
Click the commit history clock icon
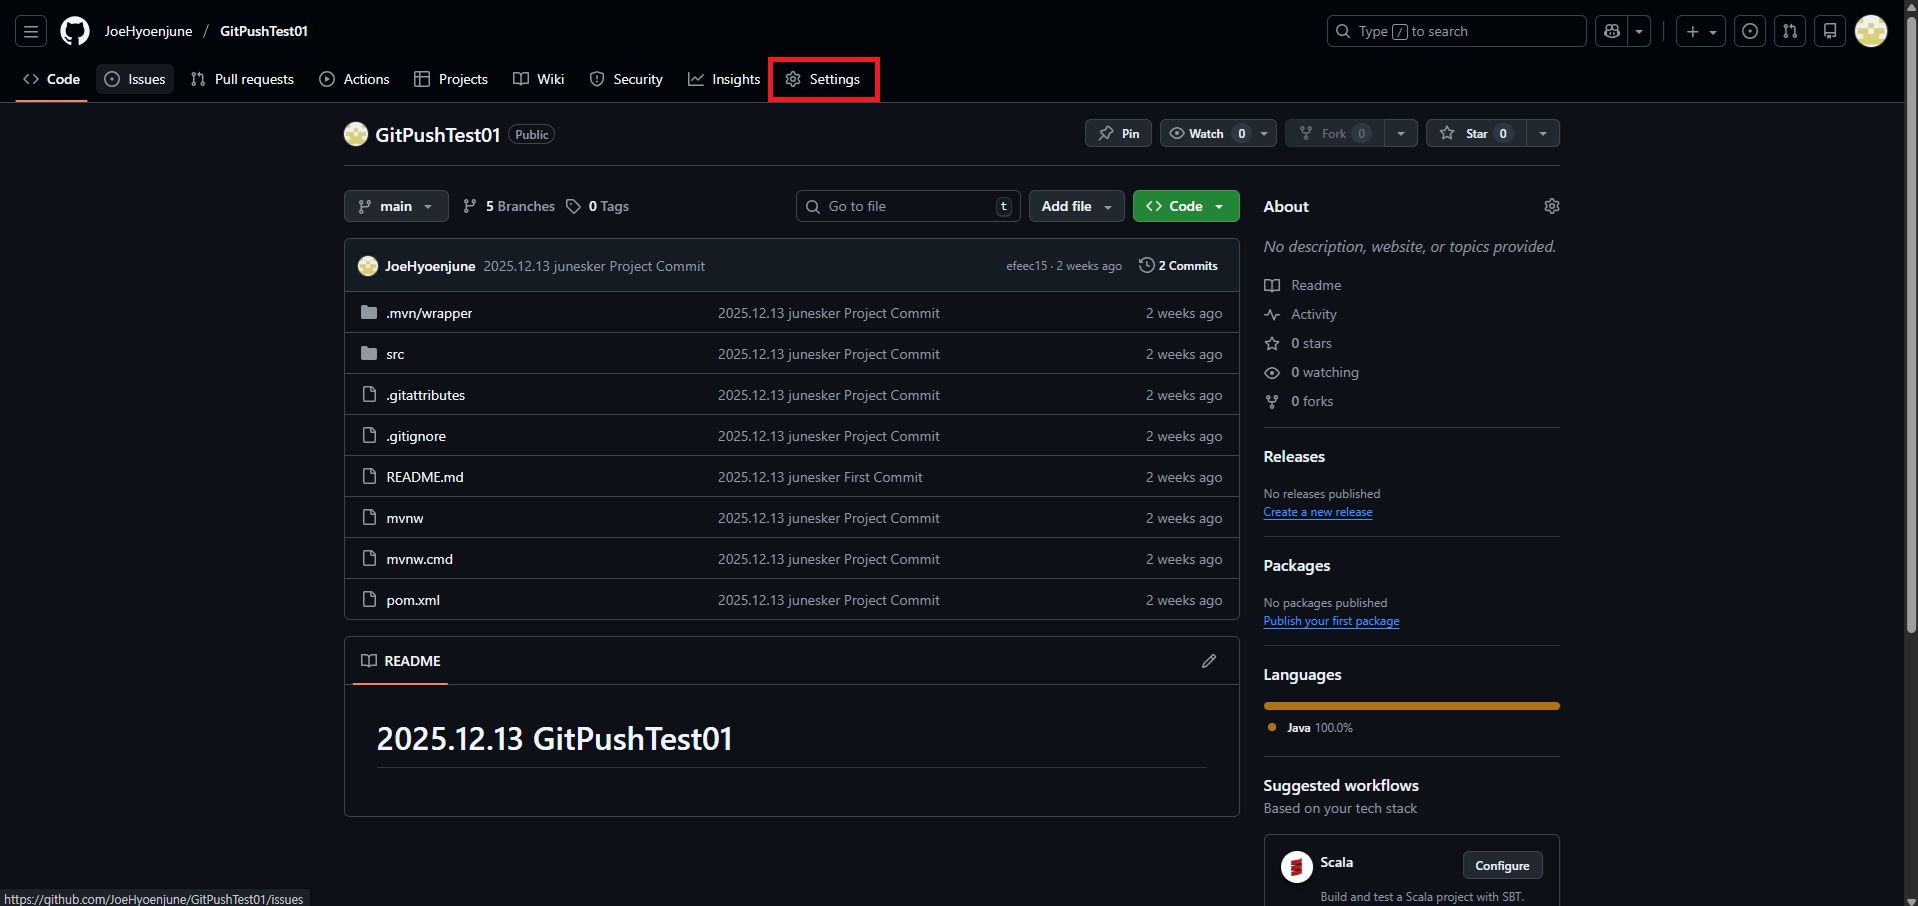tap(1146, 265)
